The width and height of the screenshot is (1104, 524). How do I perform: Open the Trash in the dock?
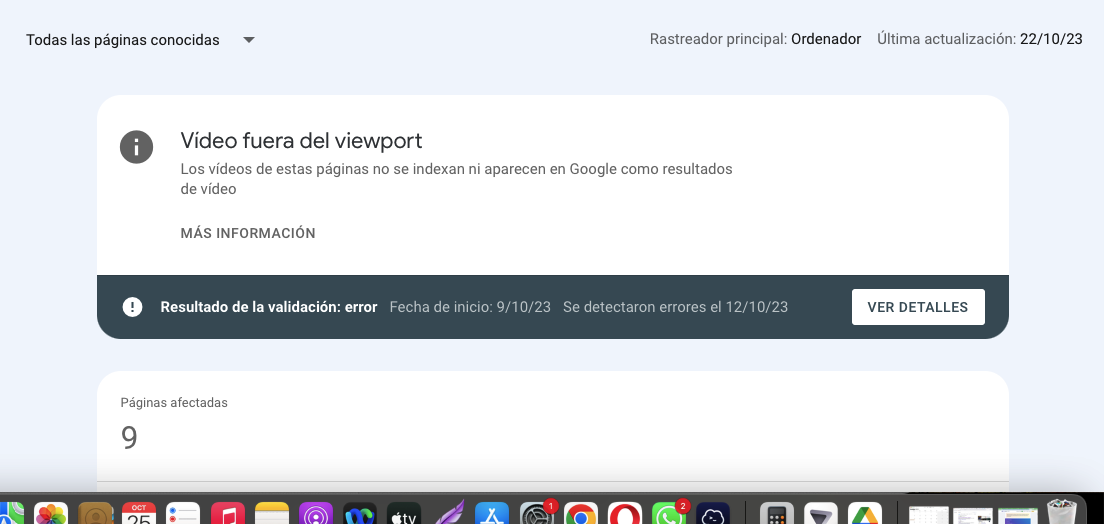(x=1062, y=513)
